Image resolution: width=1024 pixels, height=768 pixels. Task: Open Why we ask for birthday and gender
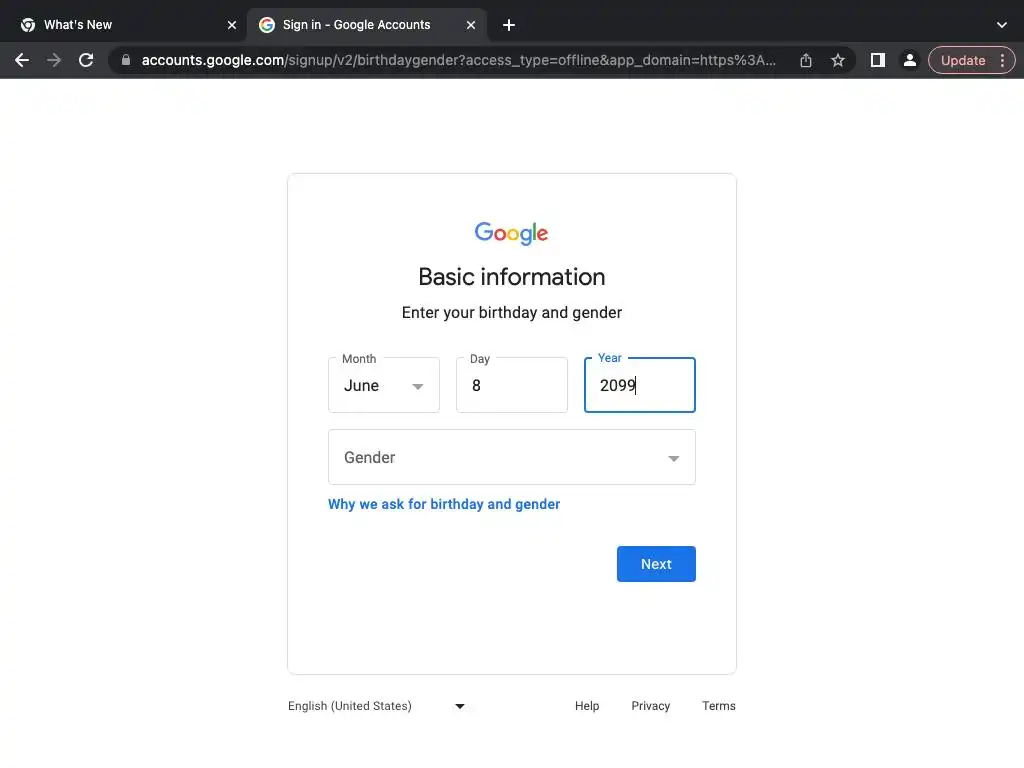tap(444, 504)
